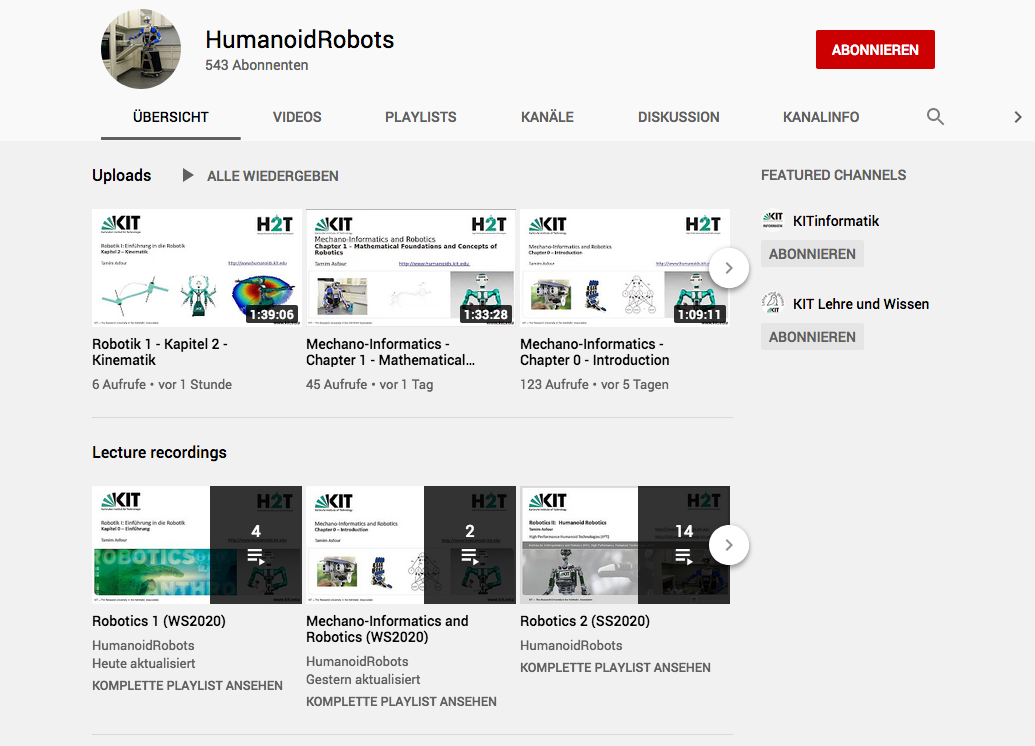Open KOMPLETTE PLAYLIST ANSEHEN under Robotics 1
The image size is (1035, 746).
pos(187,686)
